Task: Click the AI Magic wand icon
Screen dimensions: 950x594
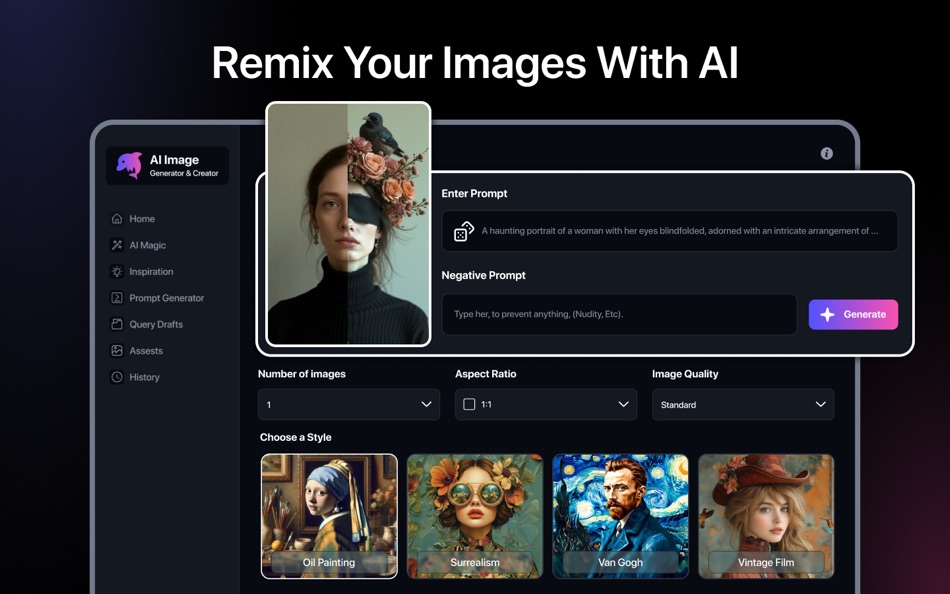Action: pos(117,245)
